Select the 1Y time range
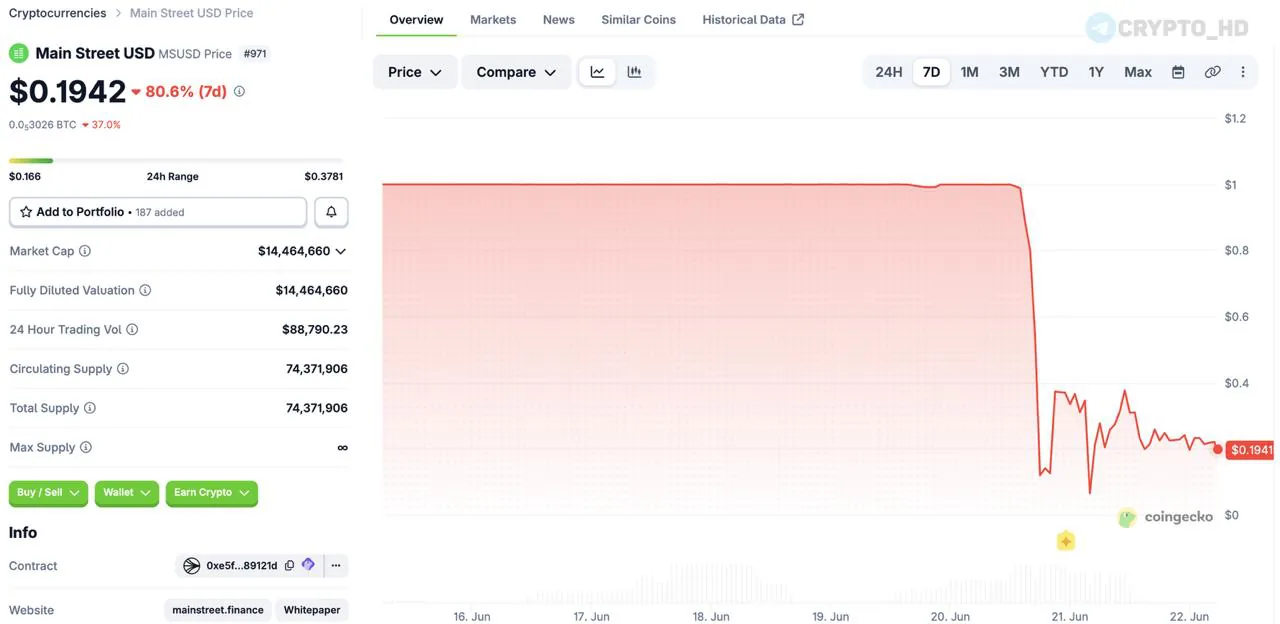 coord(1096,72)
